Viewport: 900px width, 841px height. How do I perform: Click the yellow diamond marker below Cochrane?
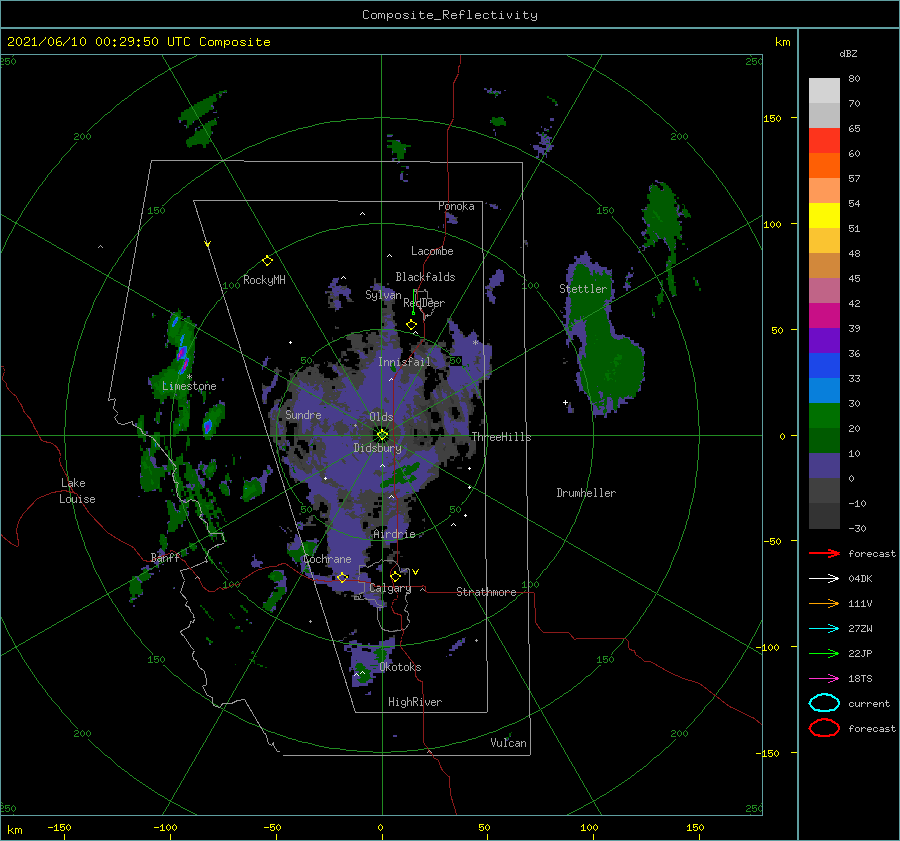point(343,577)
